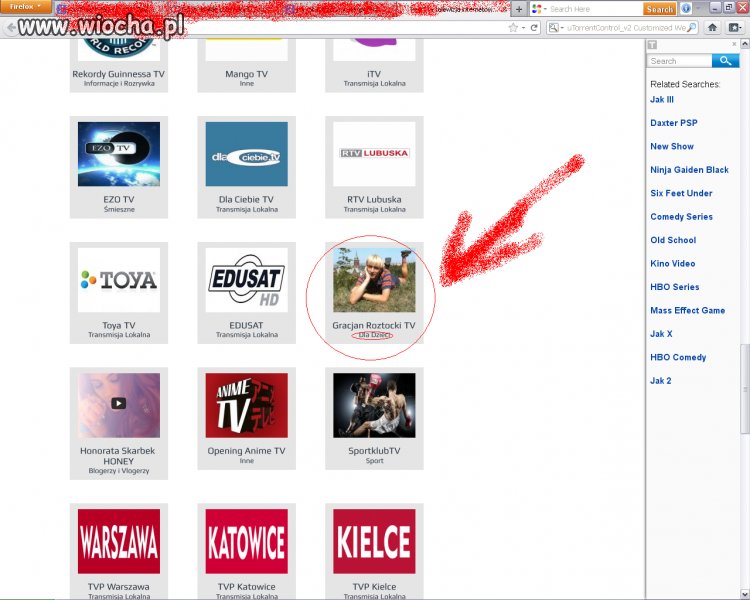Open the Dla Ciebie TV channel logo
Viewport: 750px width, 600px height.
coord(246,154)
